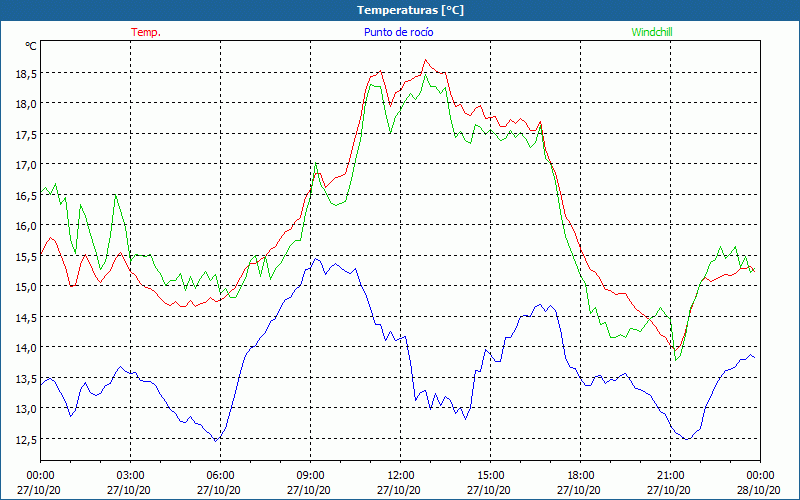800x500 pixels.
Task: Click the 15,0 y-axis value
Action: [x=27, y=286]
